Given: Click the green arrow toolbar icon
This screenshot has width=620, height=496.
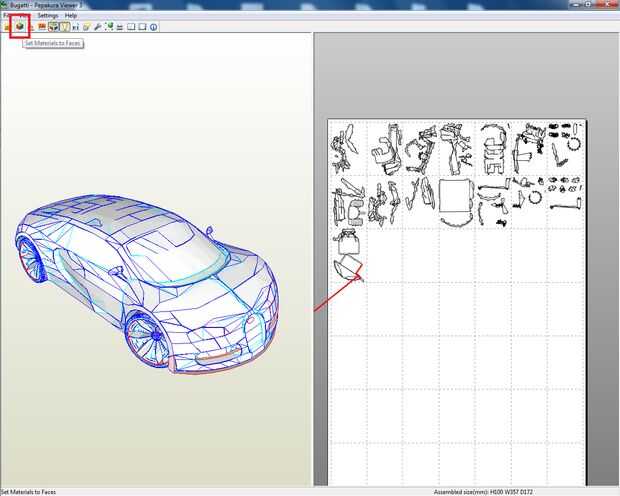Looking at the screenshot, I should pyautogui.click(x=109, y=26).
